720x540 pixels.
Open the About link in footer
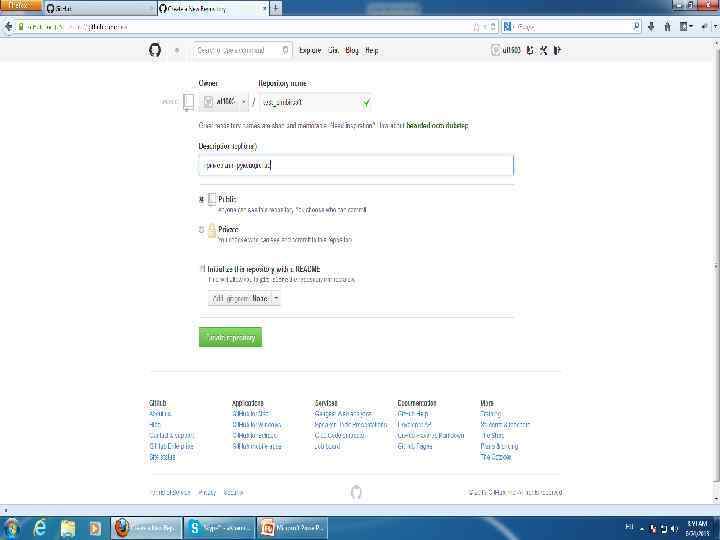pyautogui.click(x=160, y=414)
